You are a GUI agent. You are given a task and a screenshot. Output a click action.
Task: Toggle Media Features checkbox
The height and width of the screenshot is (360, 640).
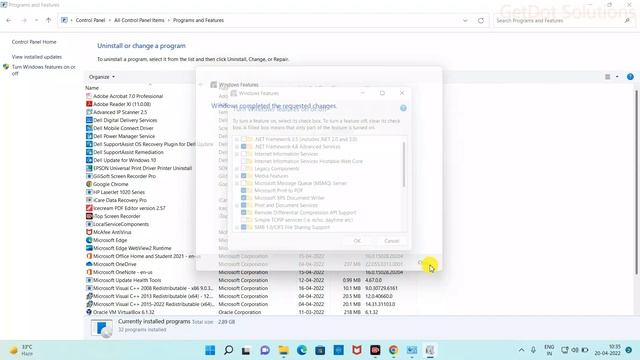click(x=244, y=176)
